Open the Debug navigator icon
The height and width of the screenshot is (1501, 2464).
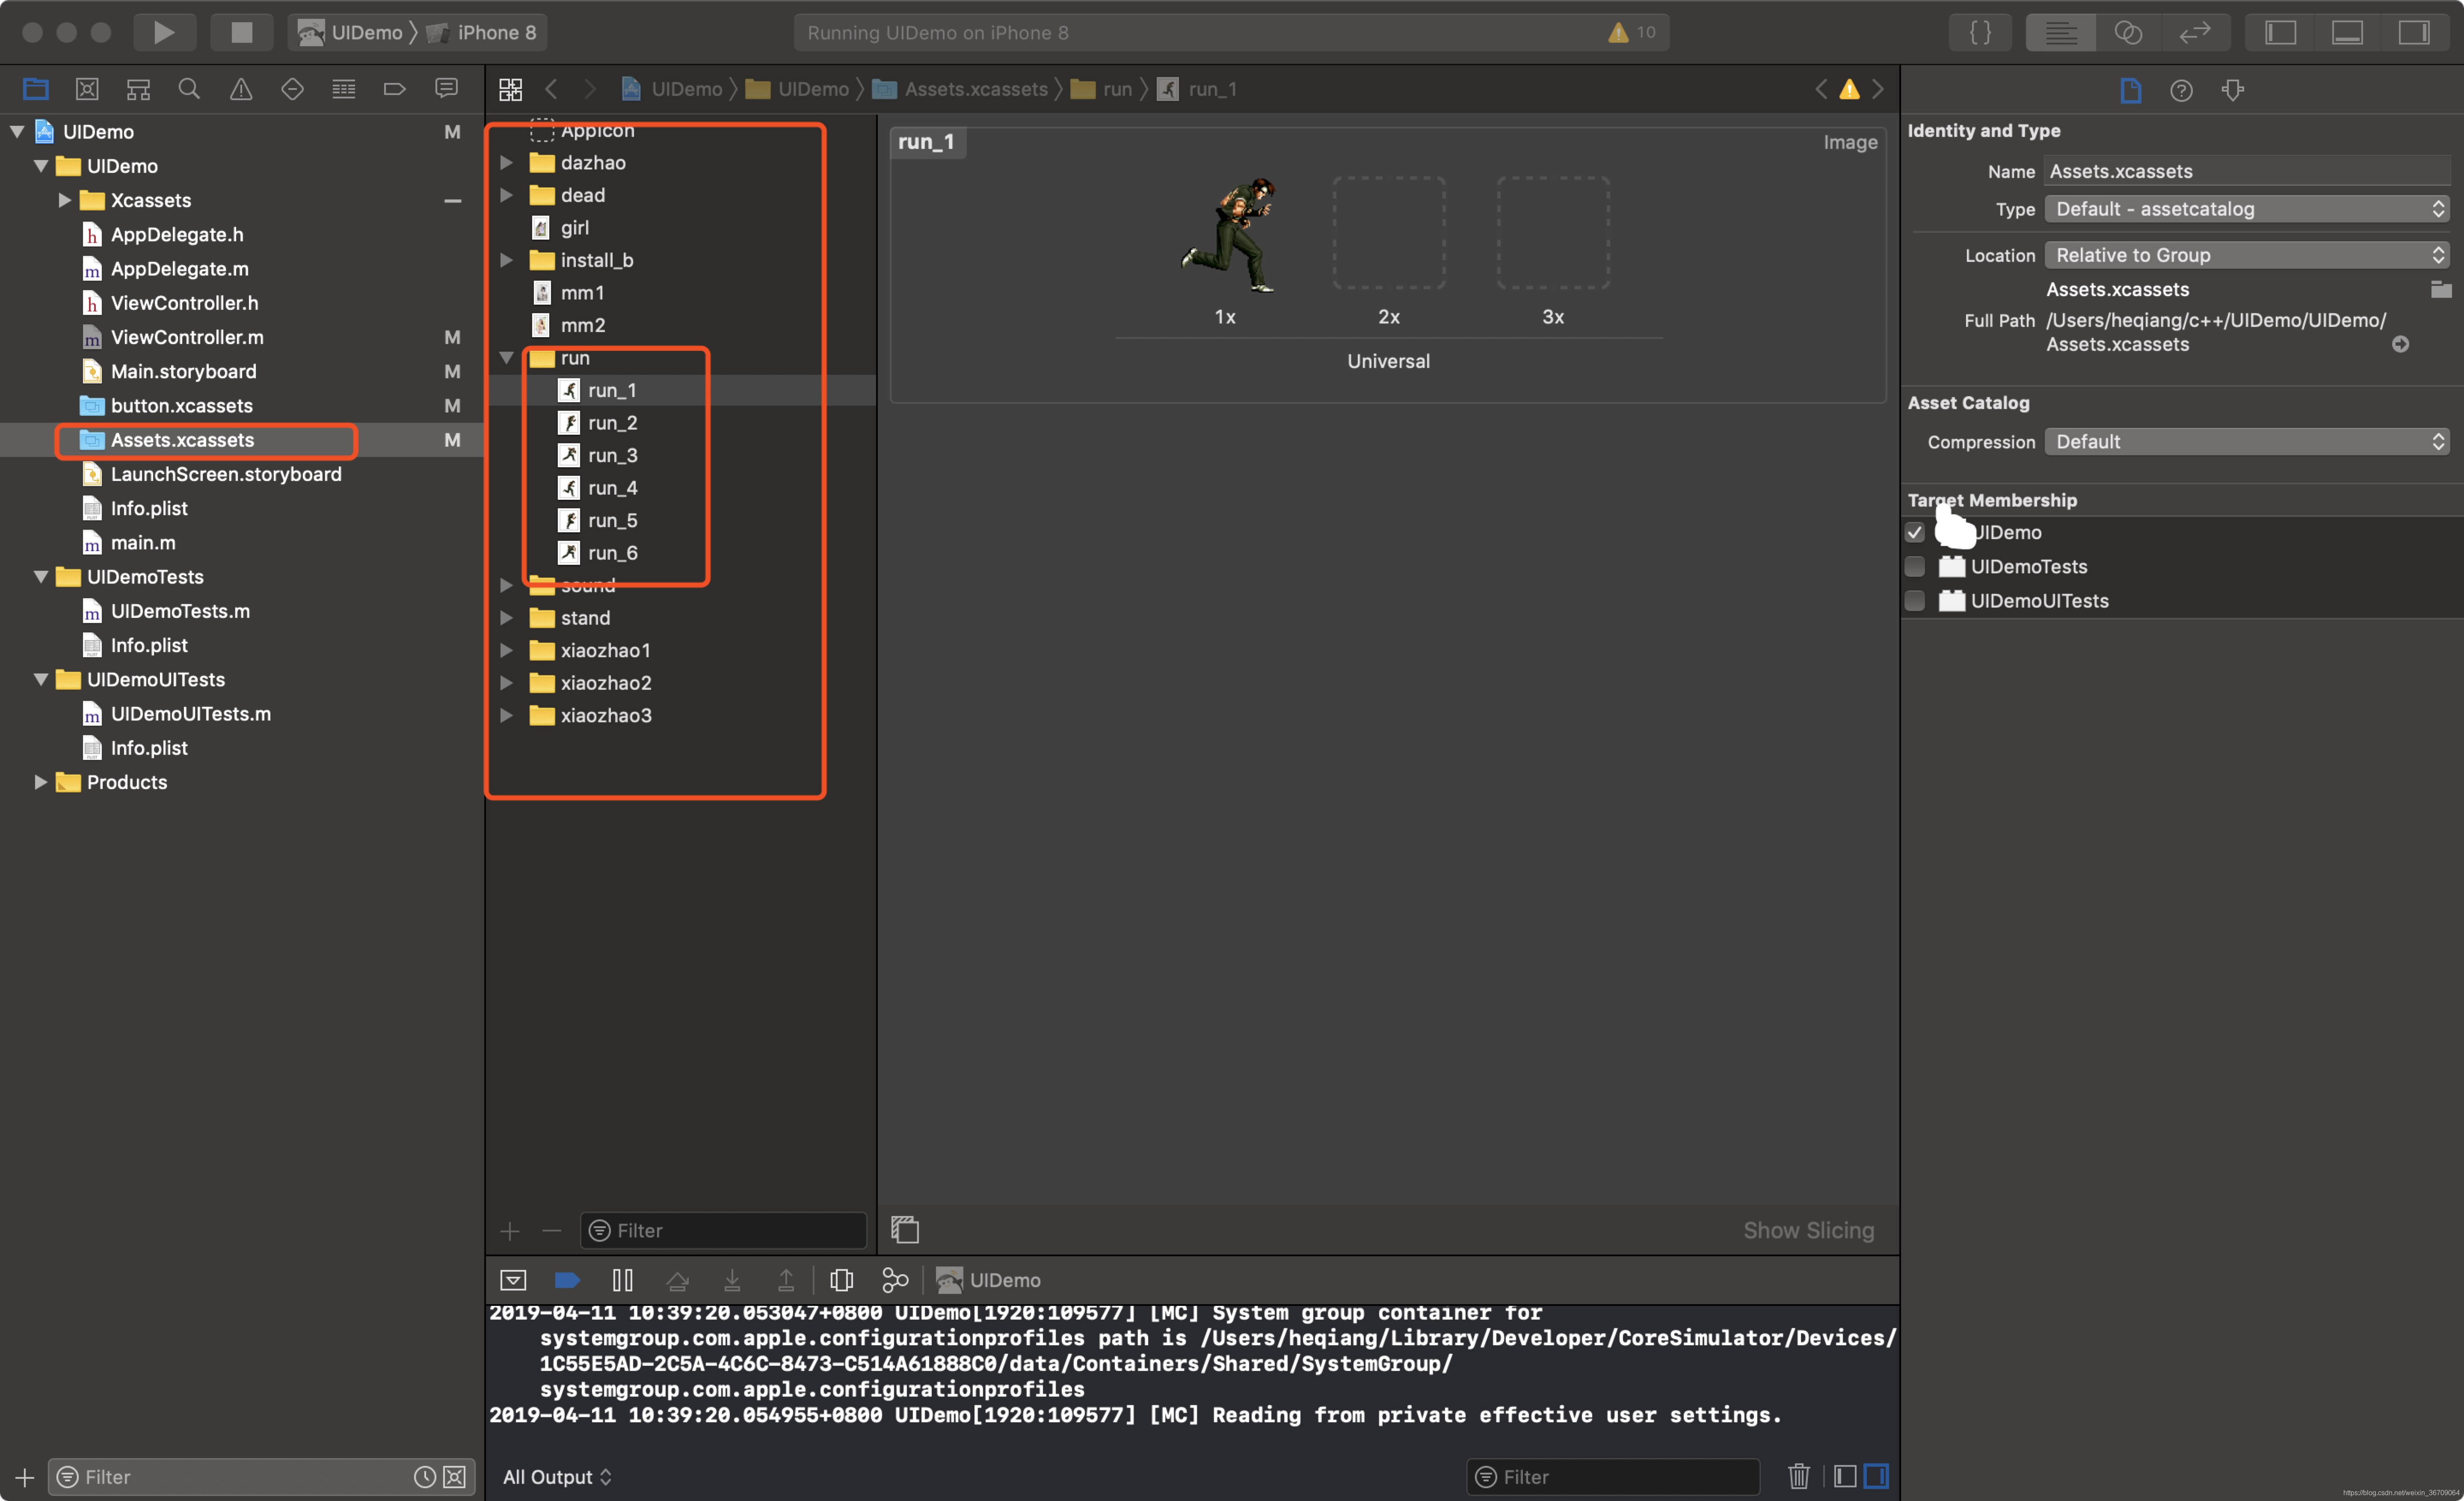click(x=343, y=89)
